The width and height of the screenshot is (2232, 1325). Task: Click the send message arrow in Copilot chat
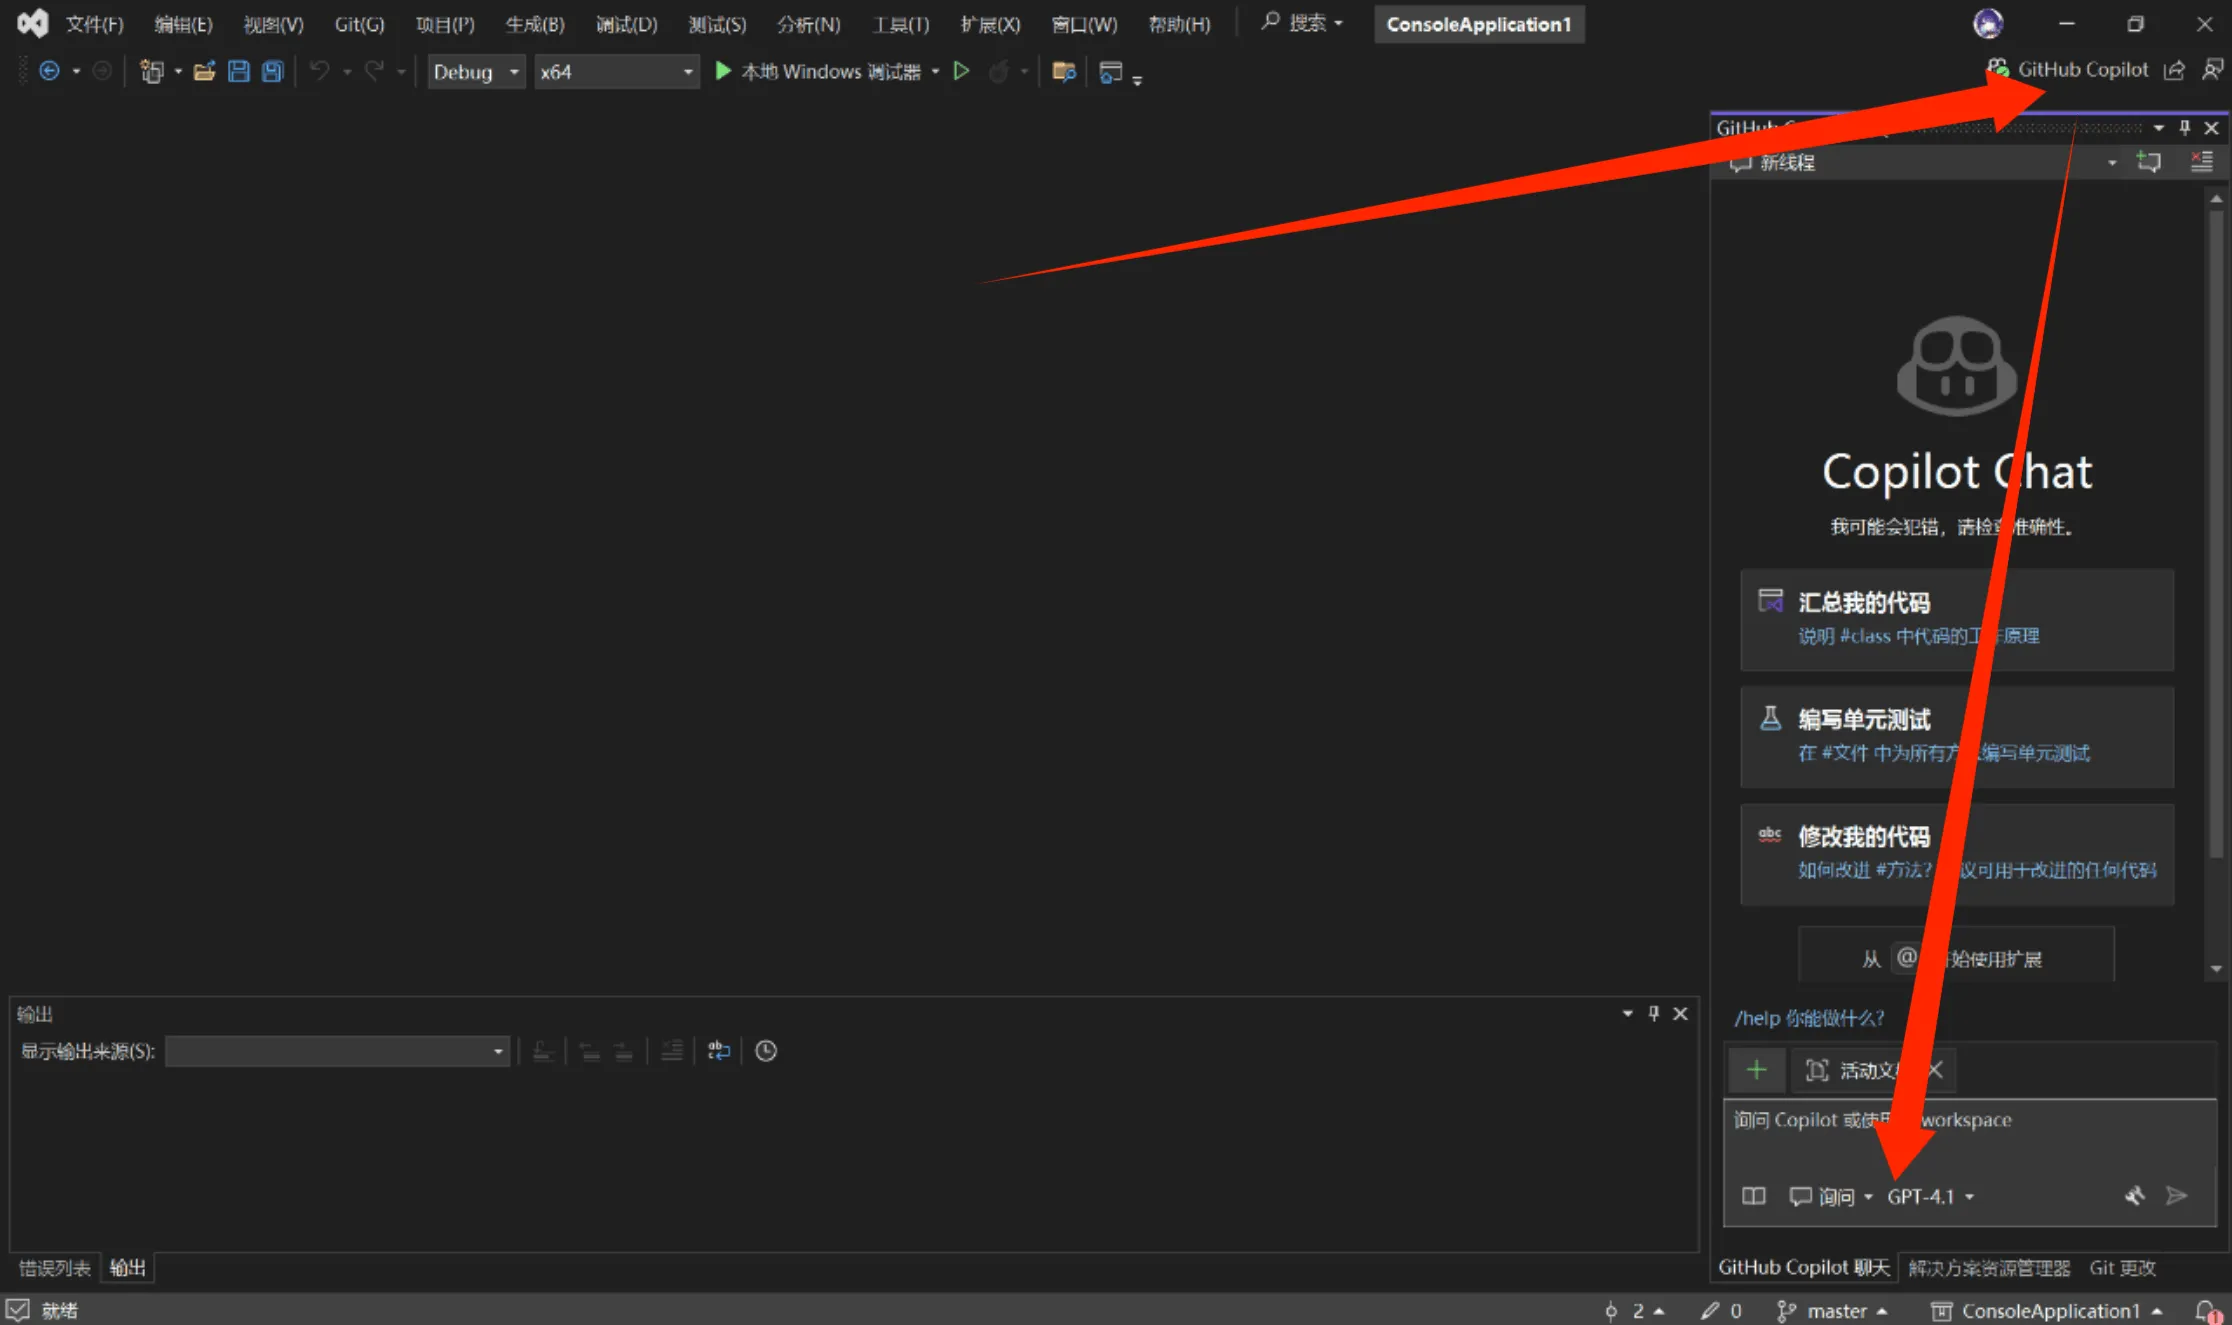(2176, 1196)
